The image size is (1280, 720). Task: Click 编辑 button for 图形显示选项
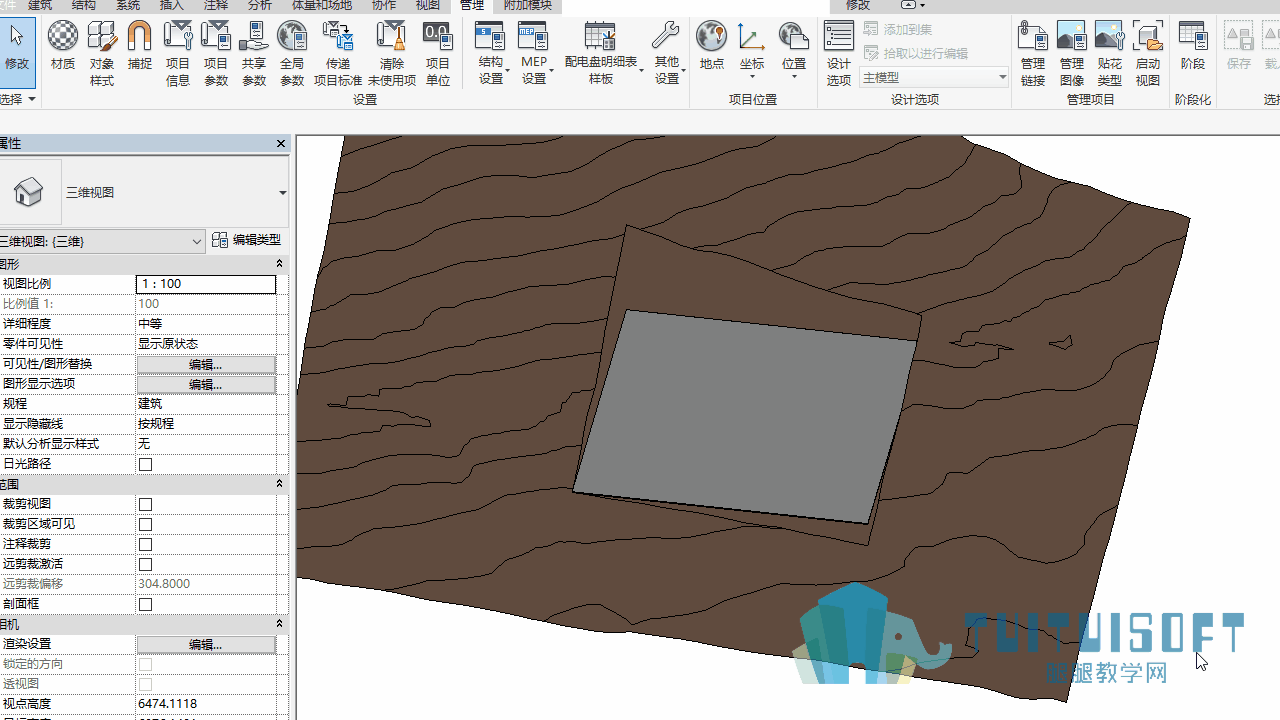[x=206, y=384]
